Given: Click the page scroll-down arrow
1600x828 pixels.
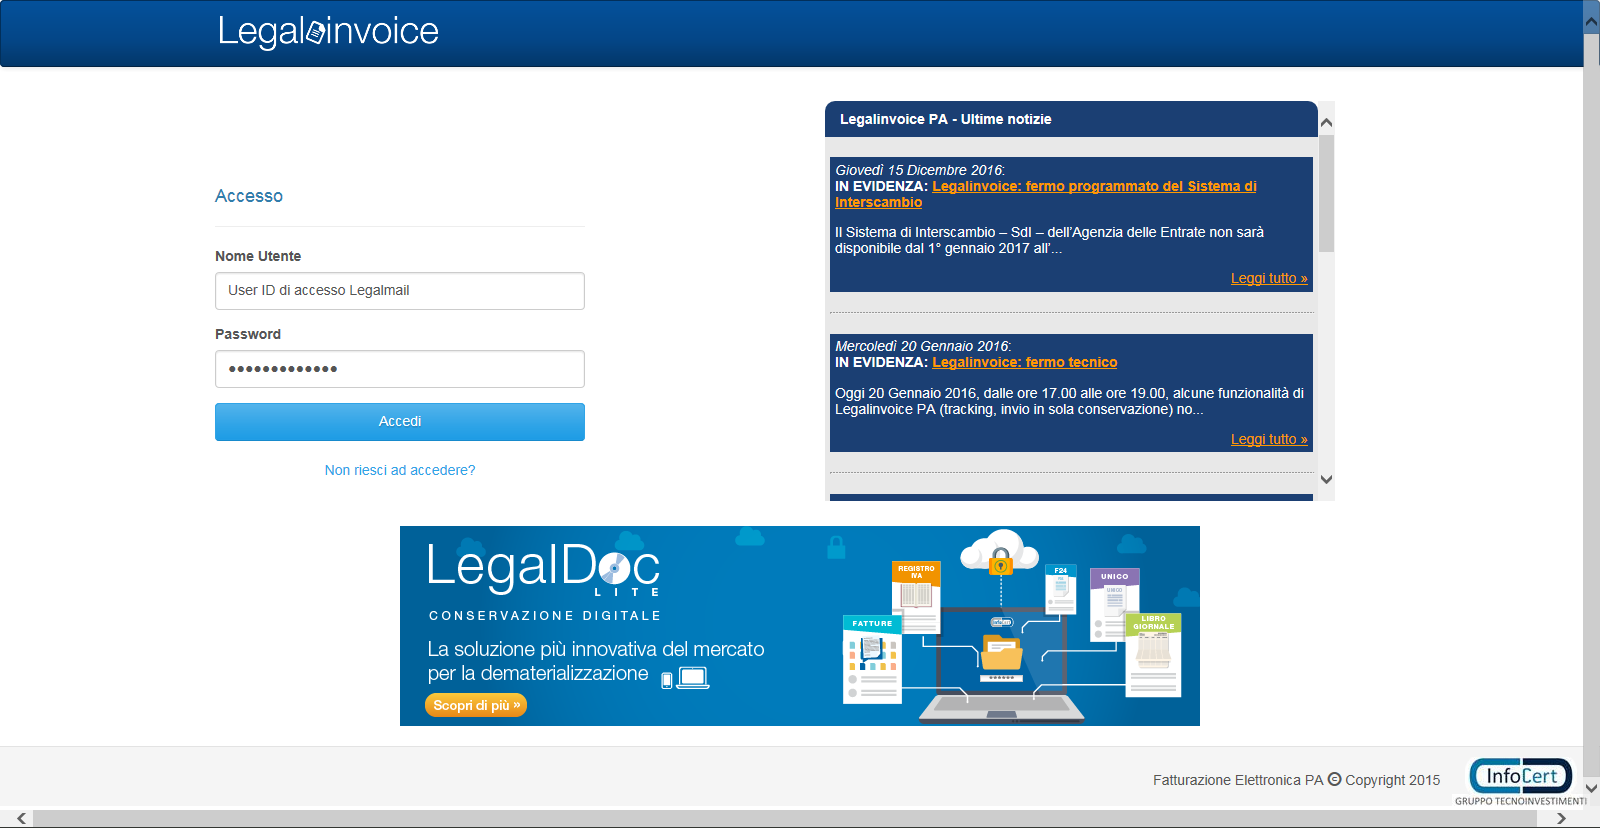Looking at the screenshot, I should [x=1591, y=789].
